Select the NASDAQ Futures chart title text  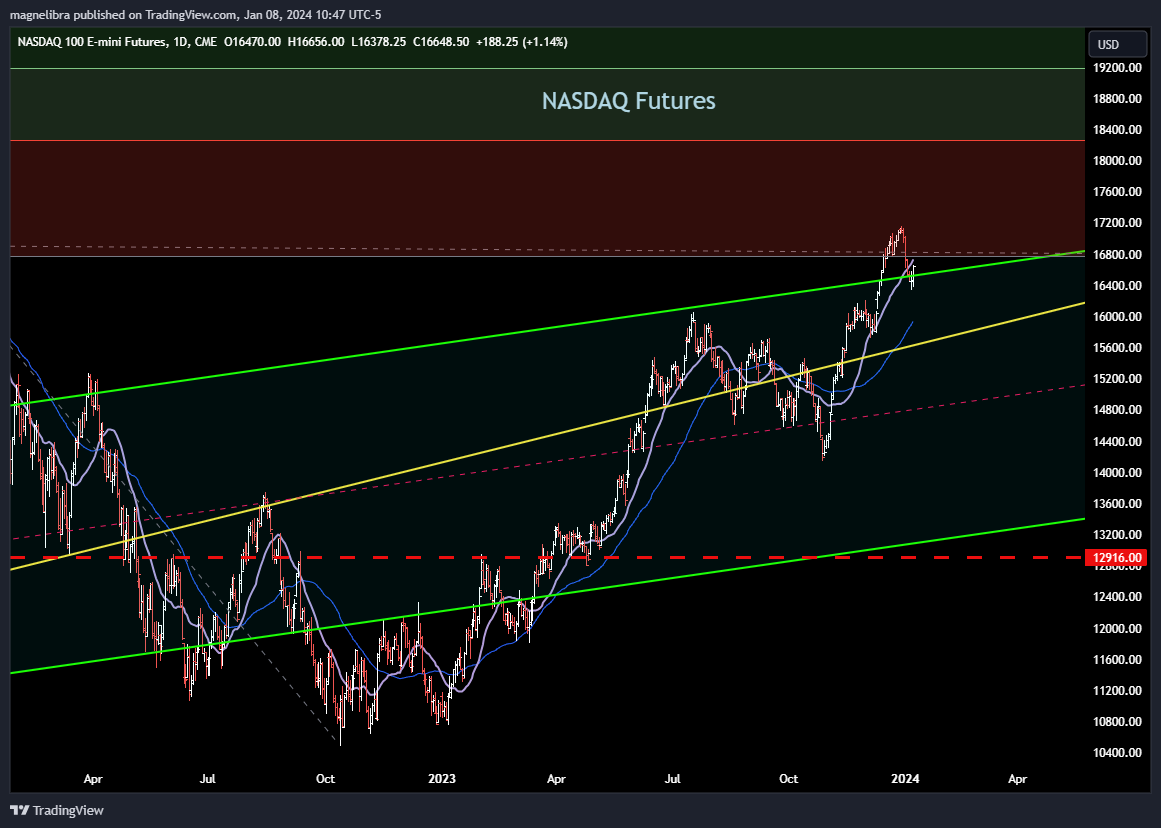pos(629,101)
